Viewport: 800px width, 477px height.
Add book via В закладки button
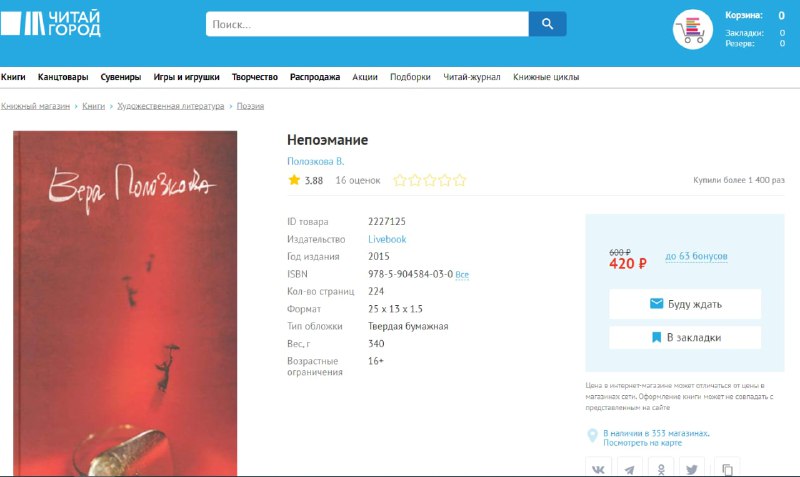pyautogui.click(x=685, y=338)
